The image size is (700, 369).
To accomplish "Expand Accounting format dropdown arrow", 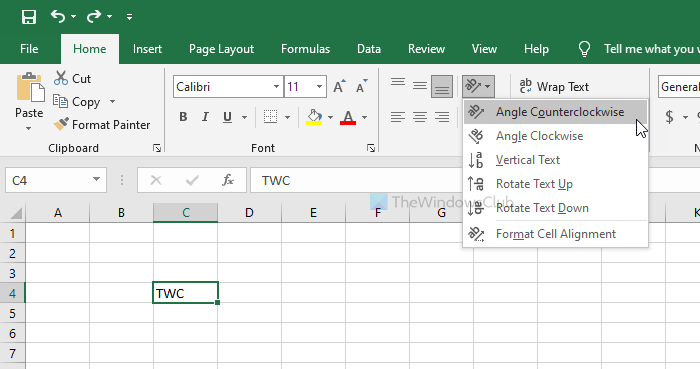I will pyautogui.click(x=685, y=117).
